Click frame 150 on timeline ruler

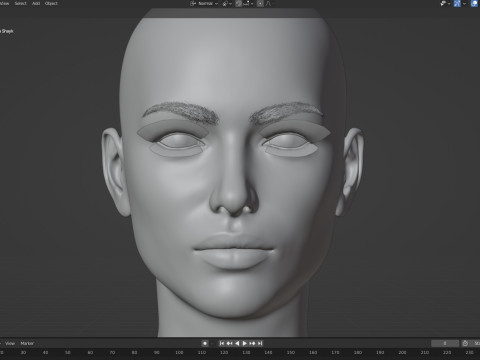pos(291,352)
